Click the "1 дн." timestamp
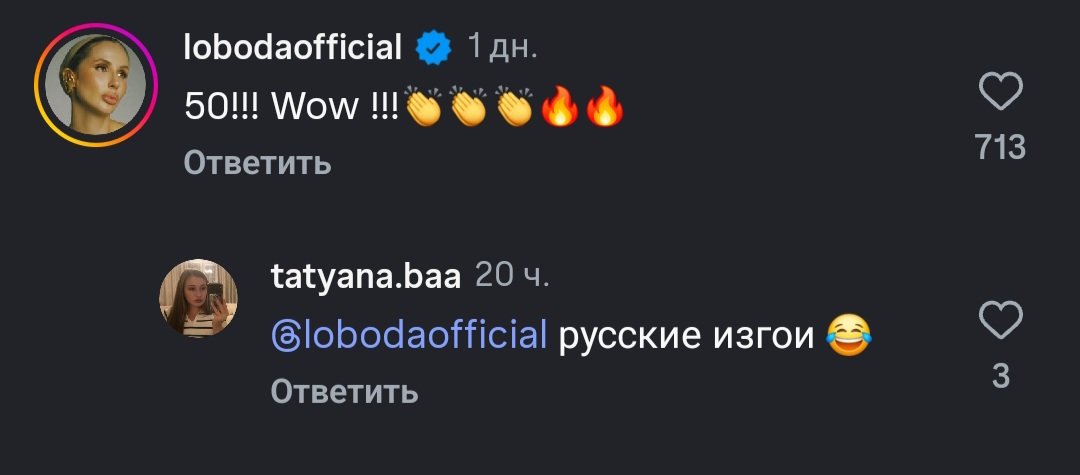Viewport: 1080px width, 475px height. coord(504,47)
